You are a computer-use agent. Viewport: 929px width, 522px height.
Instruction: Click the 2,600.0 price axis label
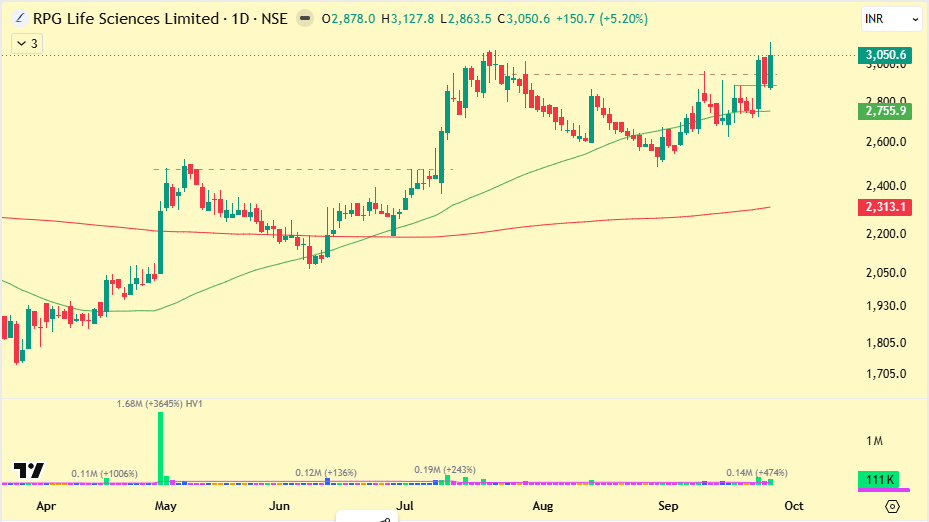[x=886, y=142]
